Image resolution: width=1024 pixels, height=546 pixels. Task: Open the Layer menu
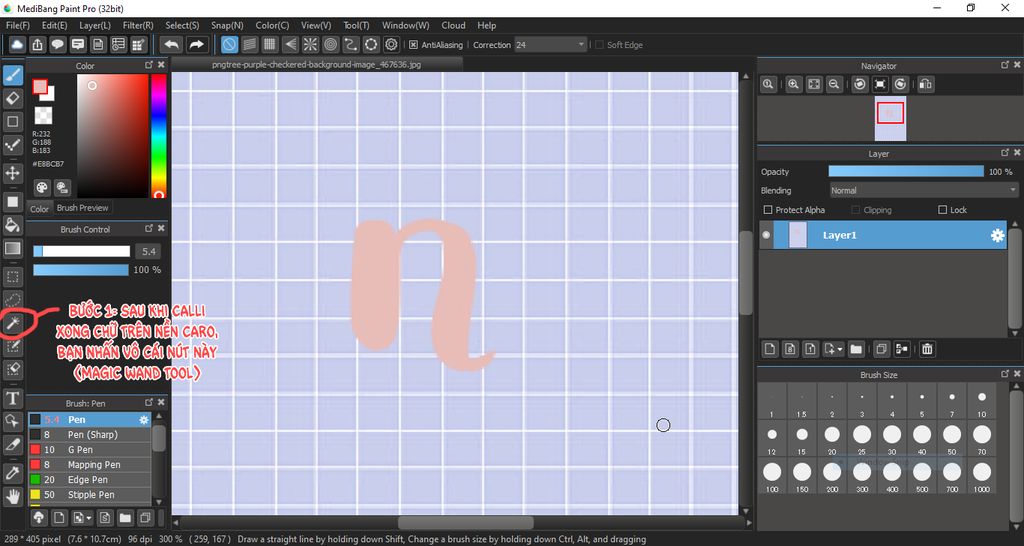tap(95, 25)
